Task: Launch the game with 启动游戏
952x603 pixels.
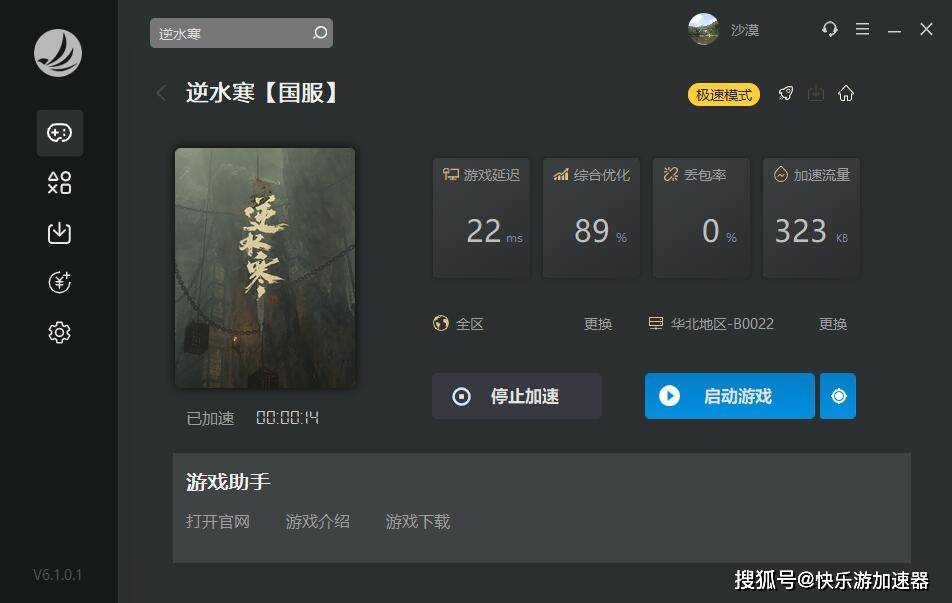Action: pos(730,396)
